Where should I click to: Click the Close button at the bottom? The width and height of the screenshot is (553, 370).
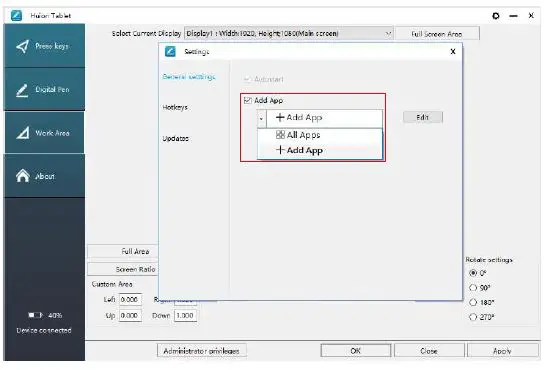point(429,351)
